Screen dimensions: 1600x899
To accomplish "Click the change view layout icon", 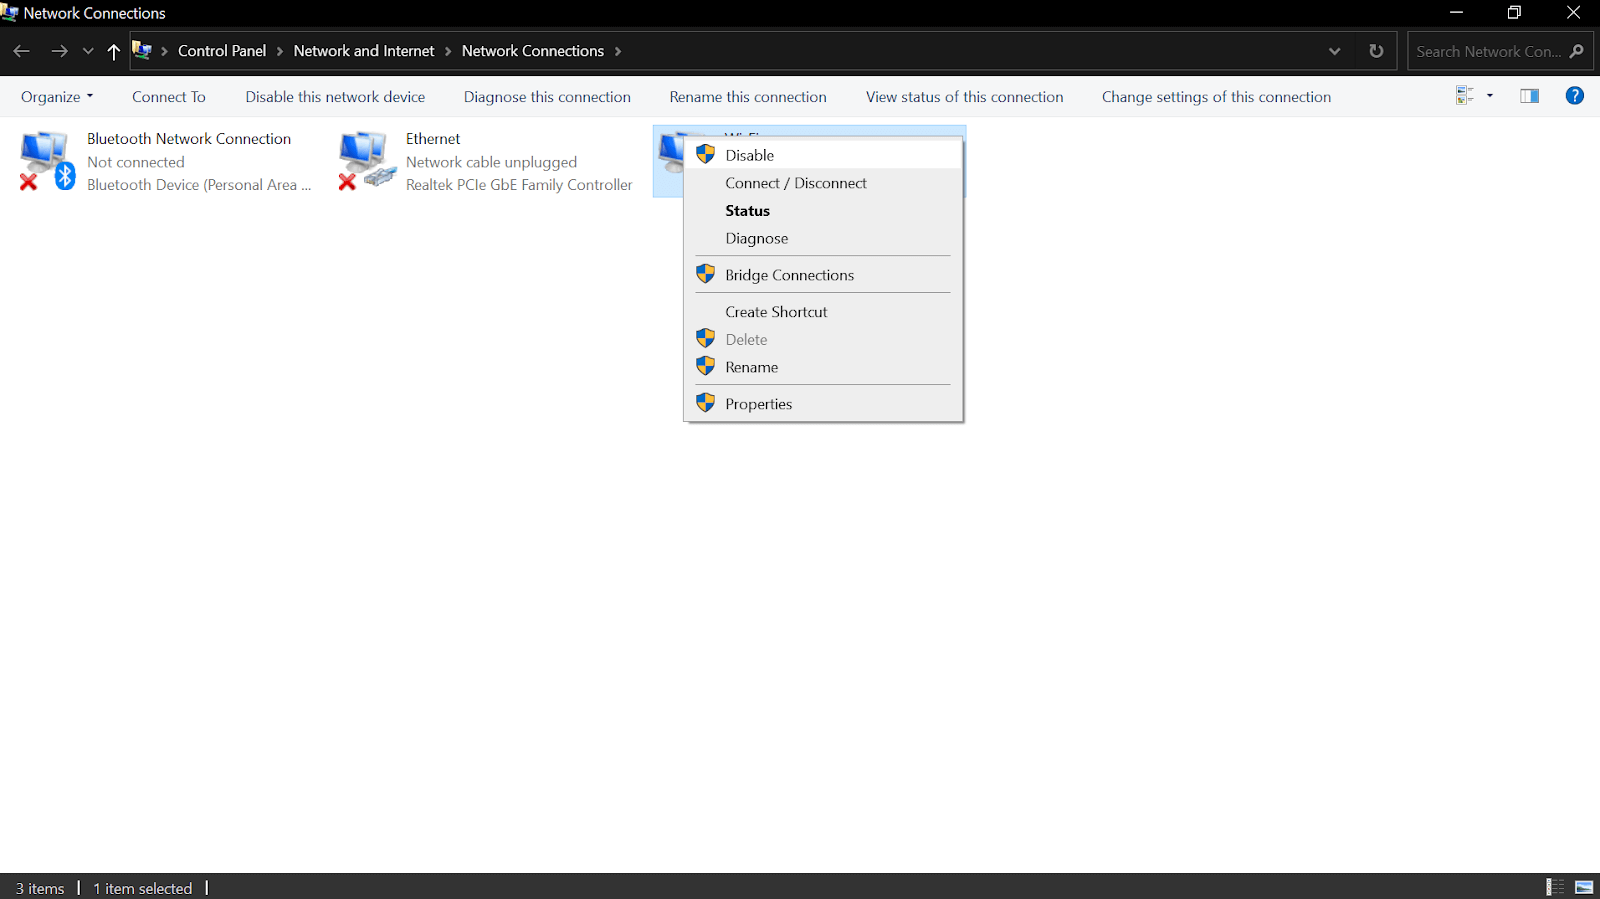I will (x=1464, y=96).
